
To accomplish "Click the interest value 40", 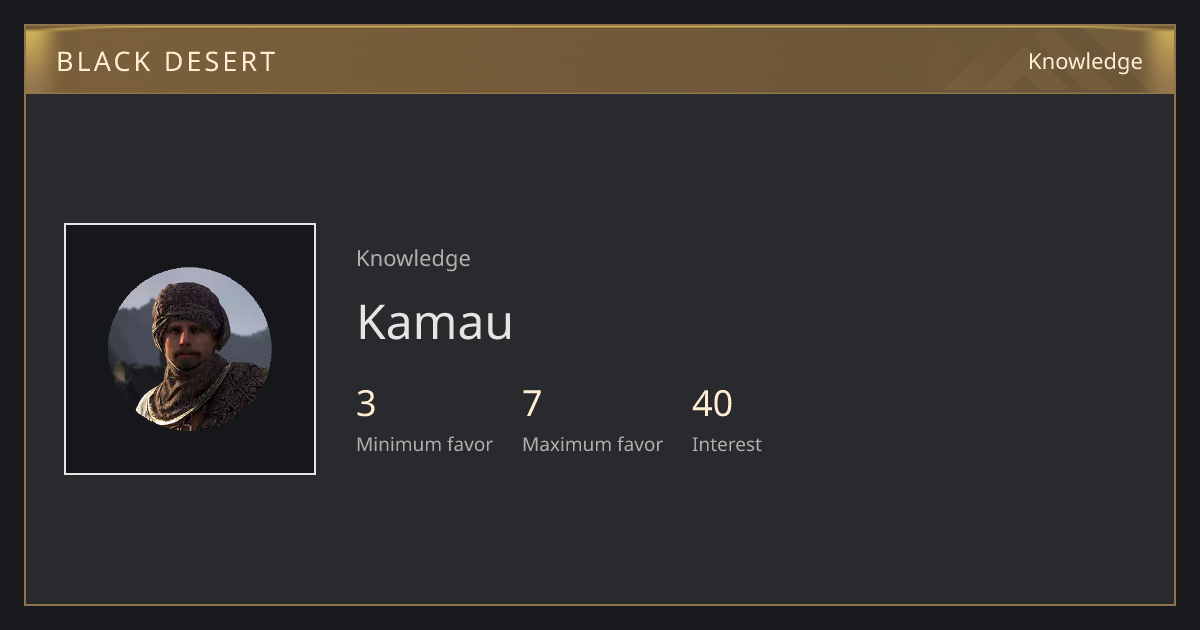I will click(x=712, y=404).
